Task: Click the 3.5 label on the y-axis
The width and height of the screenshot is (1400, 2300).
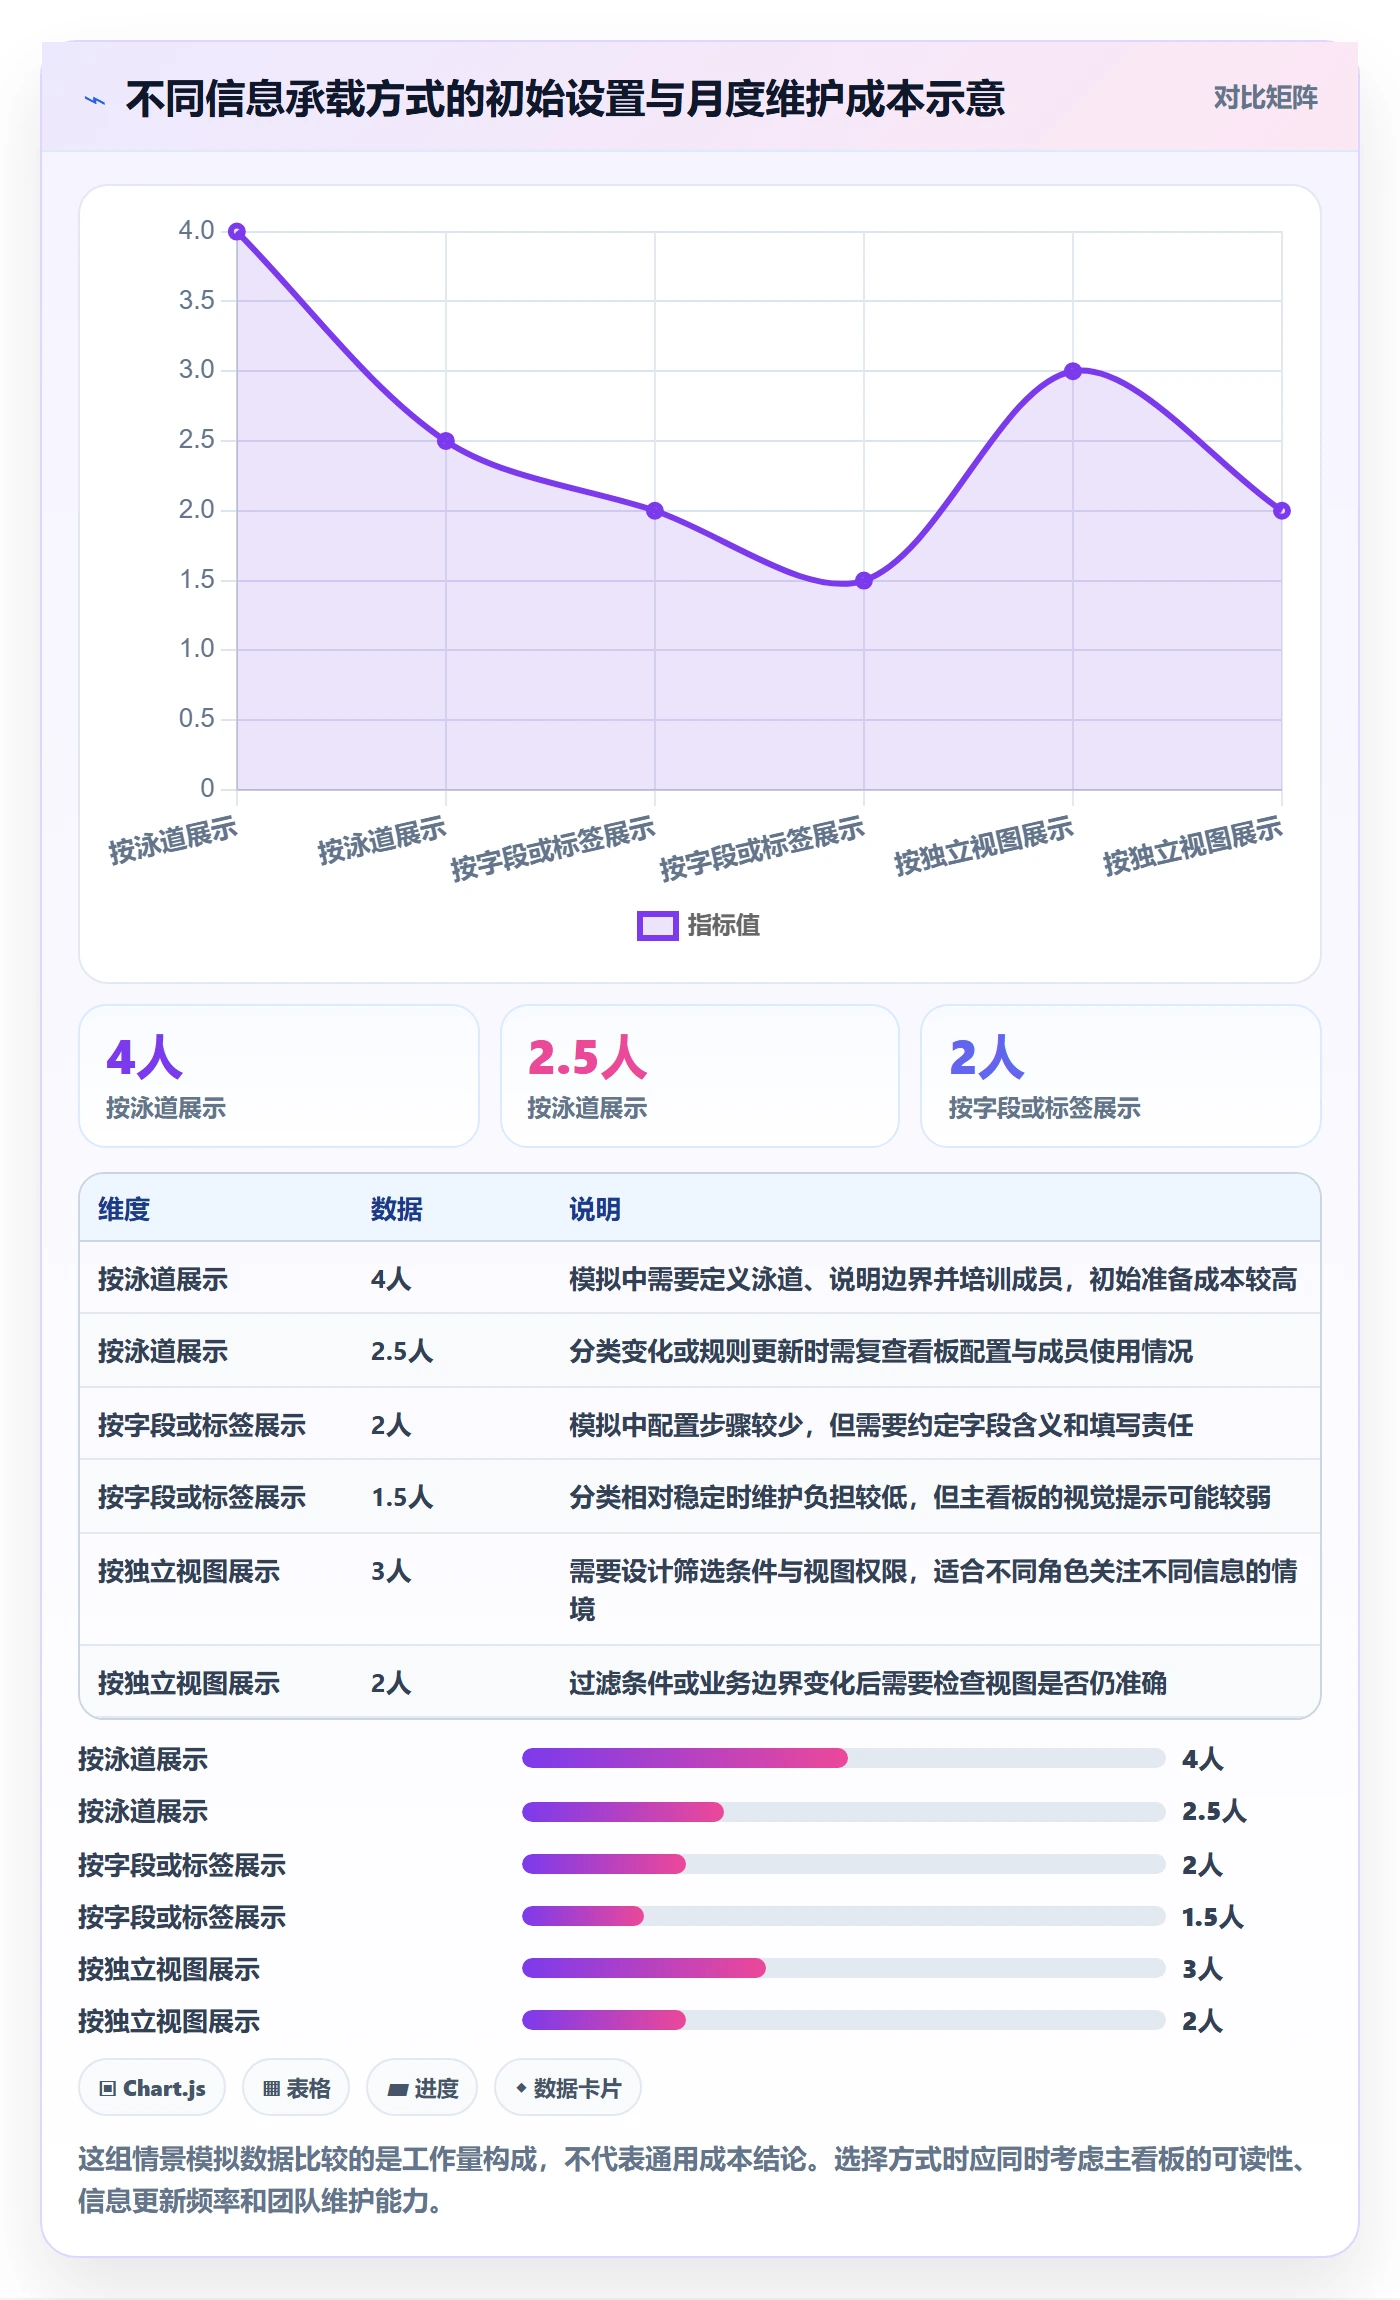Action: click(x=196, y=300)
